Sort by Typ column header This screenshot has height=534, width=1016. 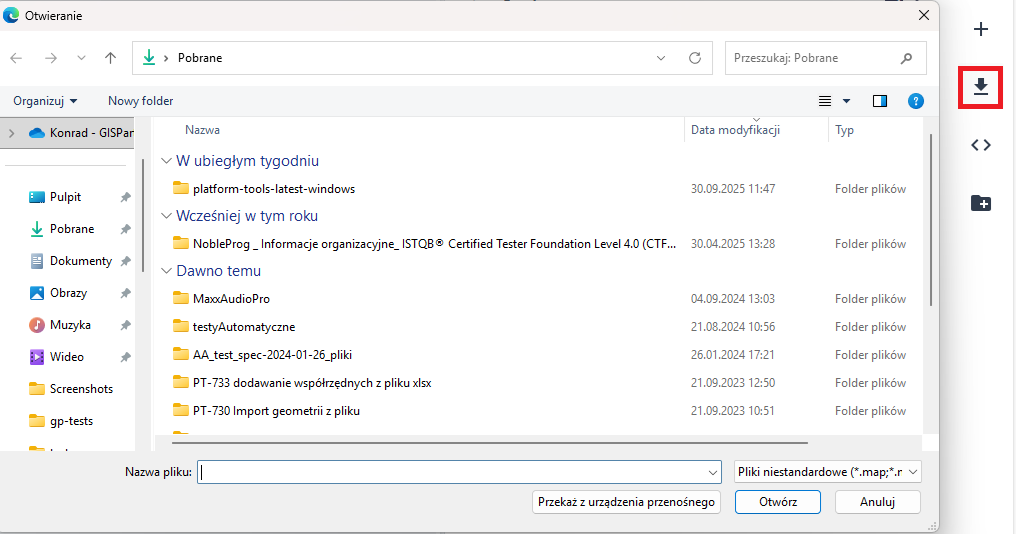point(844,130)
